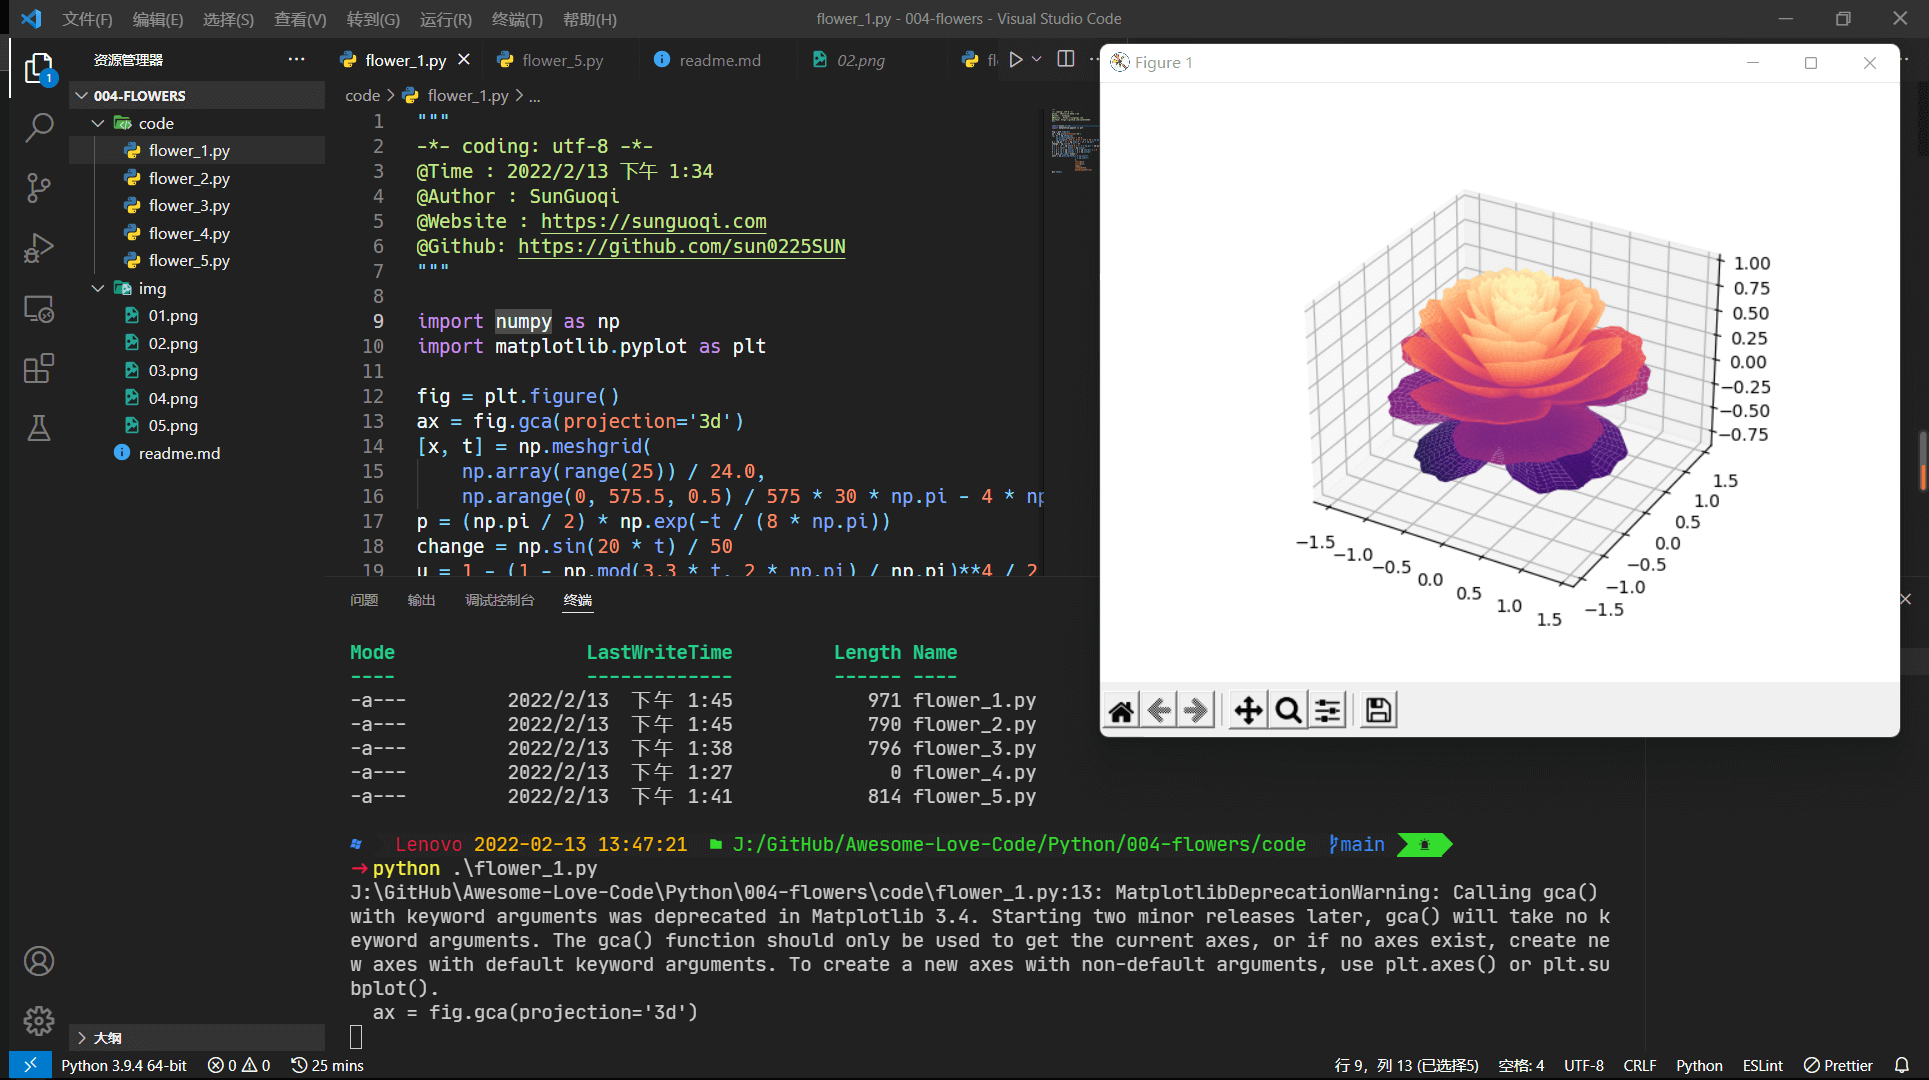Switch to the readme.md editor tab
Viewport: 1929px width, 1080px height.
click(x=718, y=60)
